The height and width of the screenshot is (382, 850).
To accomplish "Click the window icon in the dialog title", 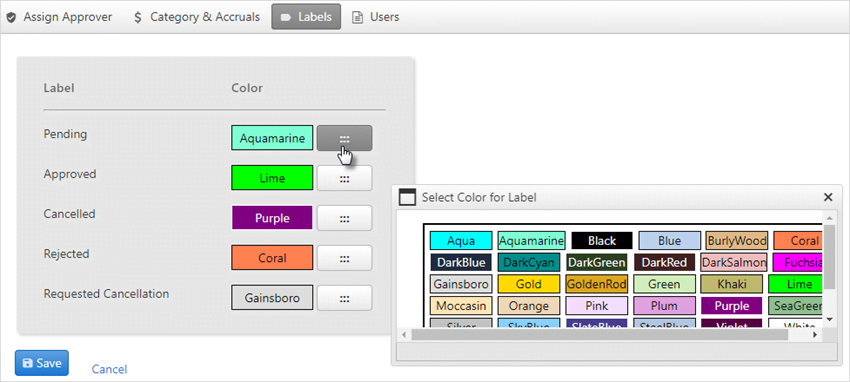I will coord(407,197).
